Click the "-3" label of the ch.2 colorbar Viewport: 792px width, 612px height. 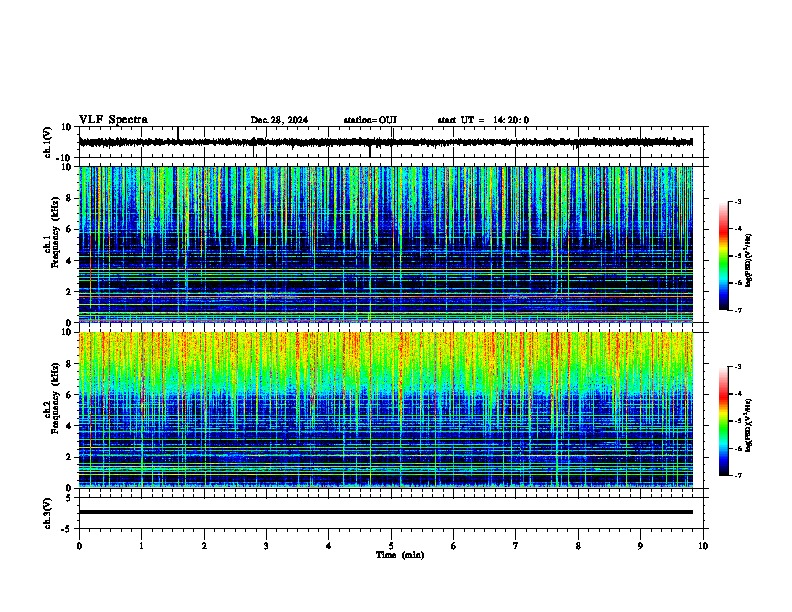[738, 367]
